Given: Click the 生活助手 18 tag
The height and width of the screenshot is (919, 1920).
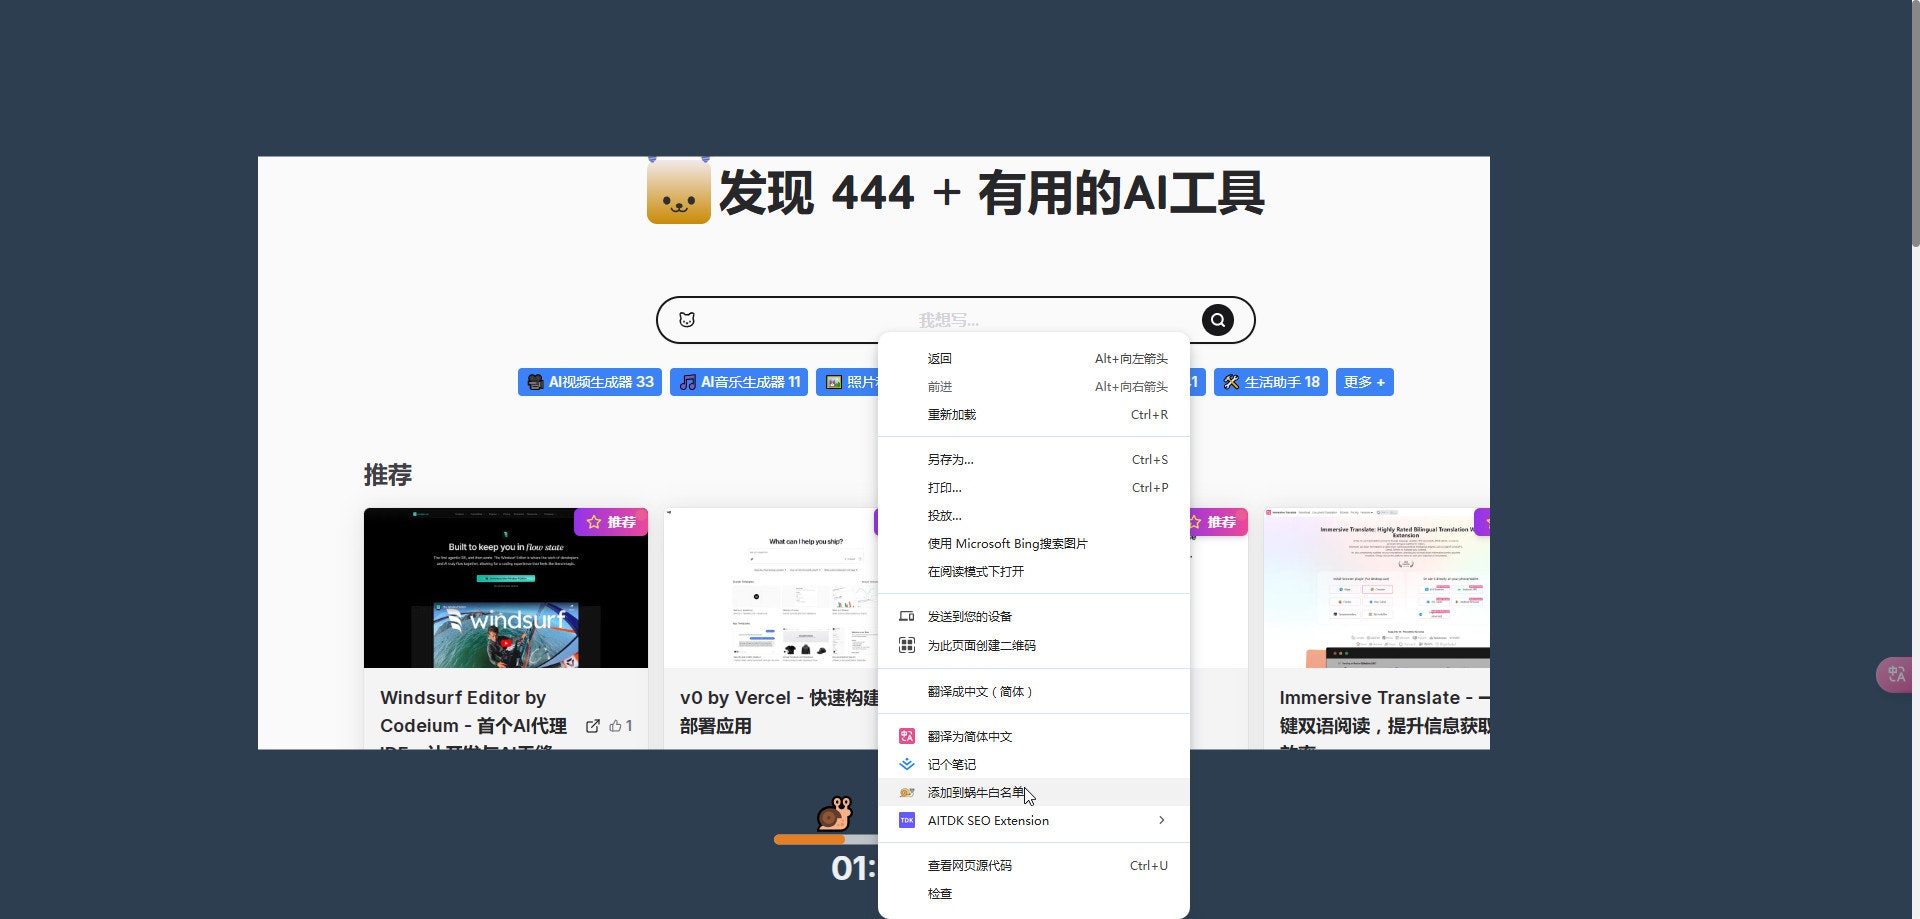Looking at the screenshot, I should 1271,382.
